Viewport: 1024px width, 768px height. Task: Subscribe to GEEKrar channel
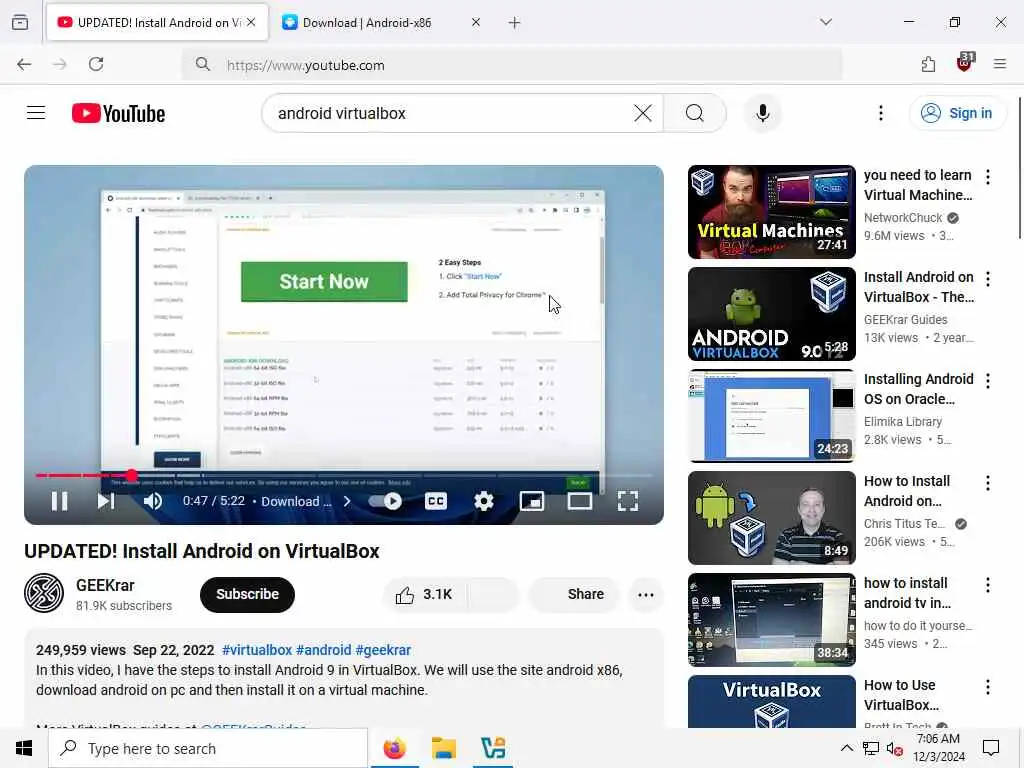click(x=248, y=594)
